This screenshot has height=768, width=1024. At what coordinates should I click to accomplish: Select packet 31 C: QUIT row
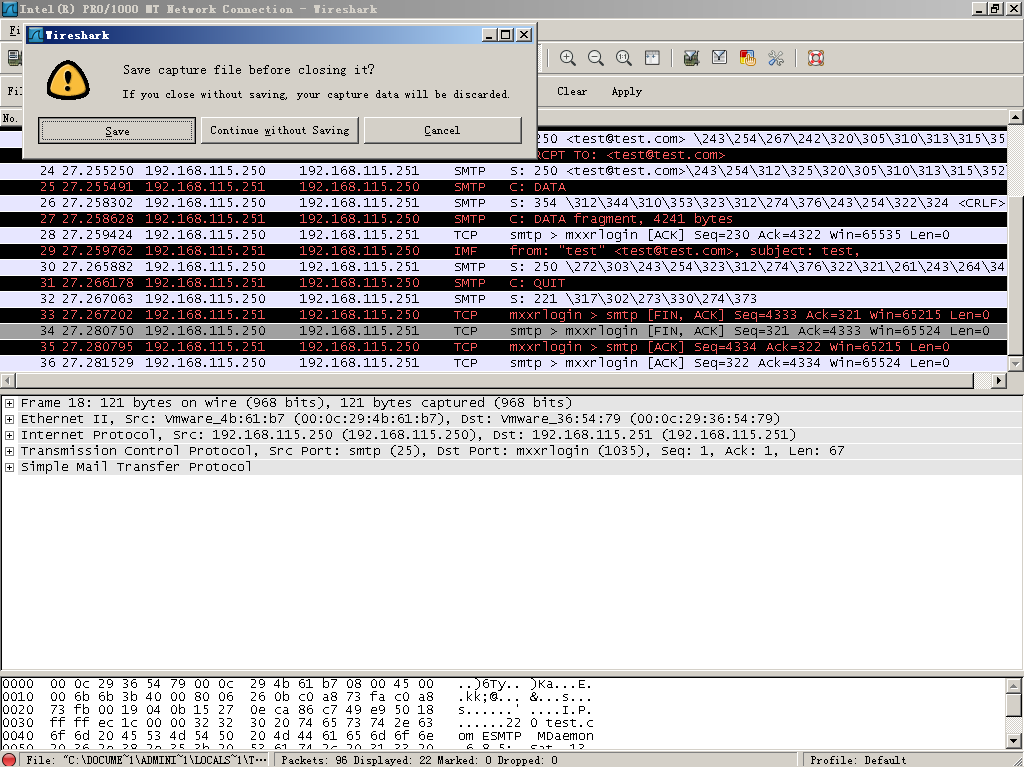click(504, 283)
